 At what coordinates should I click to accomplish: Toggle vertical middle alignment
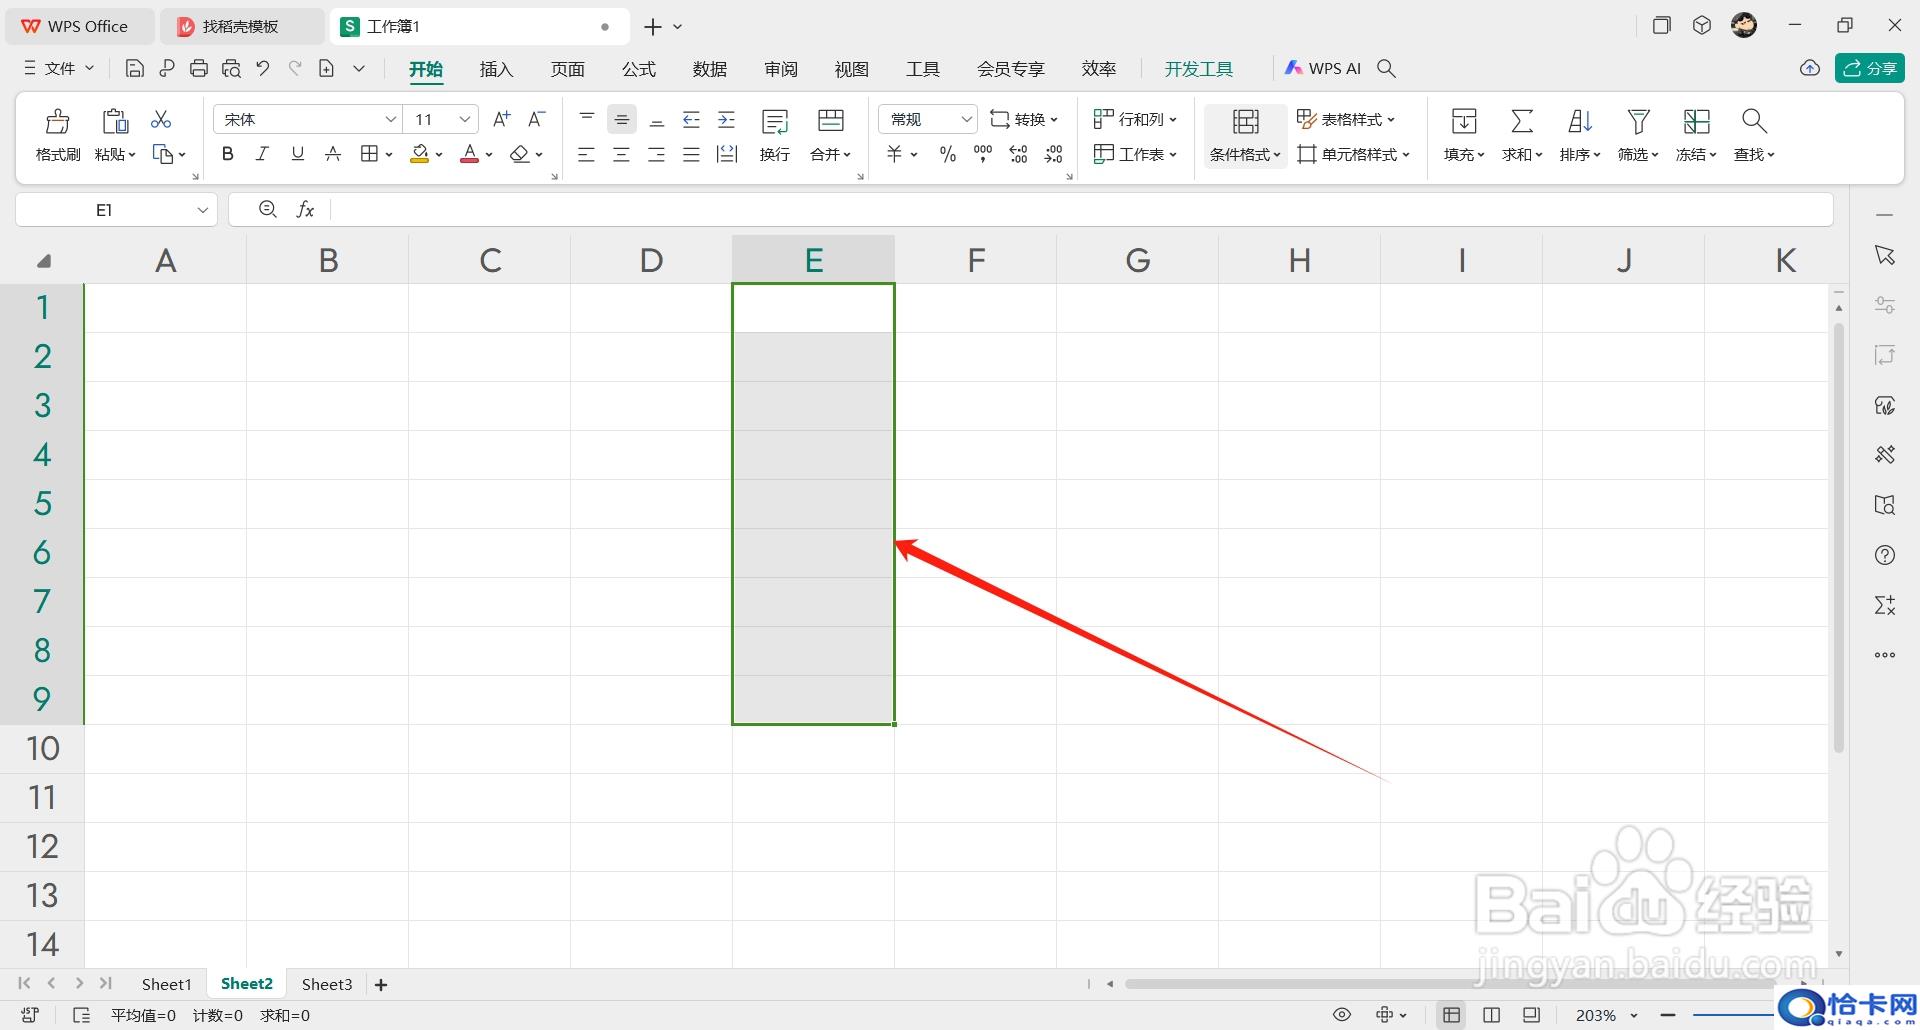[x=622, y=120]
